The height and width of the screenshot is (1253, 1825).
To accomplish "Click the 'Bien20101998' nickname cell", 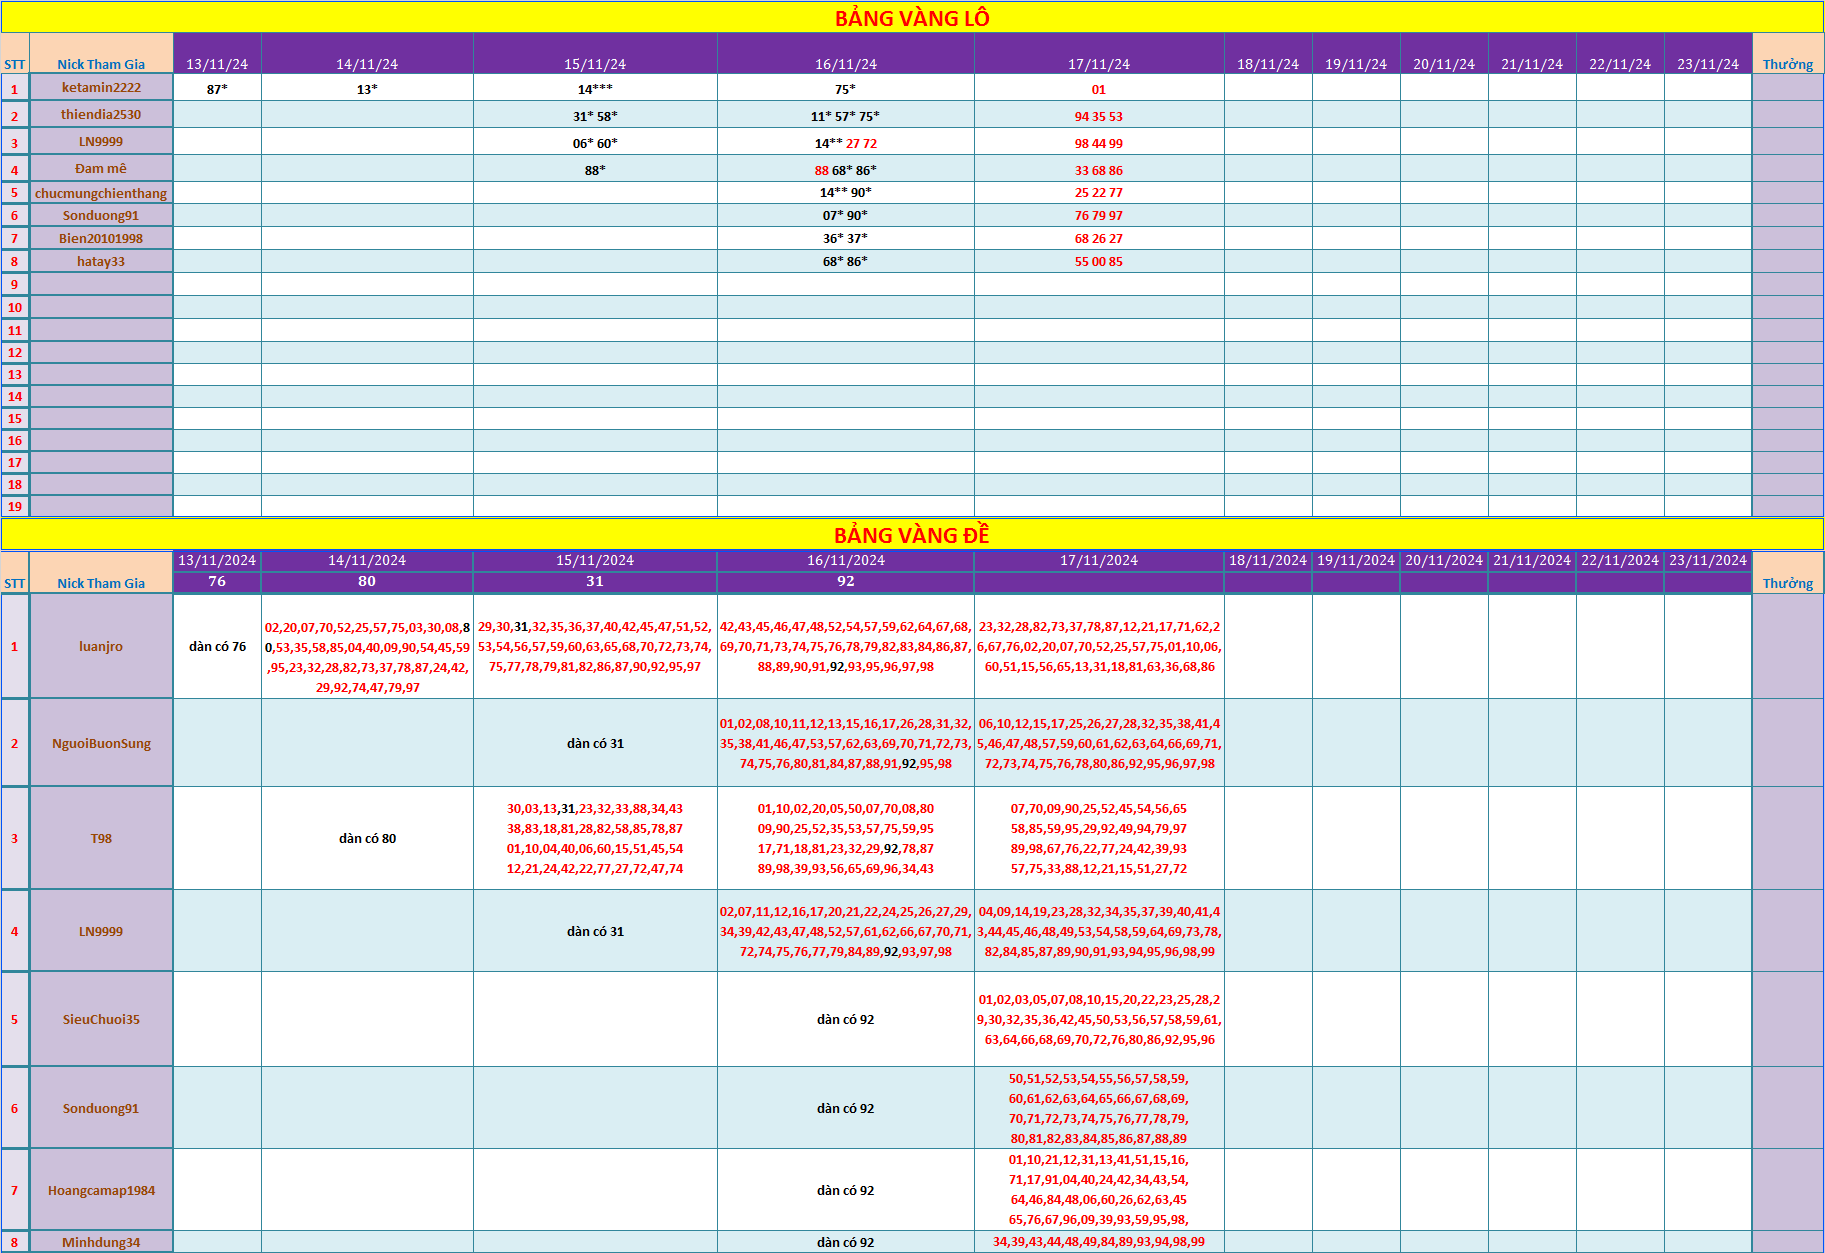I will 101,238.
